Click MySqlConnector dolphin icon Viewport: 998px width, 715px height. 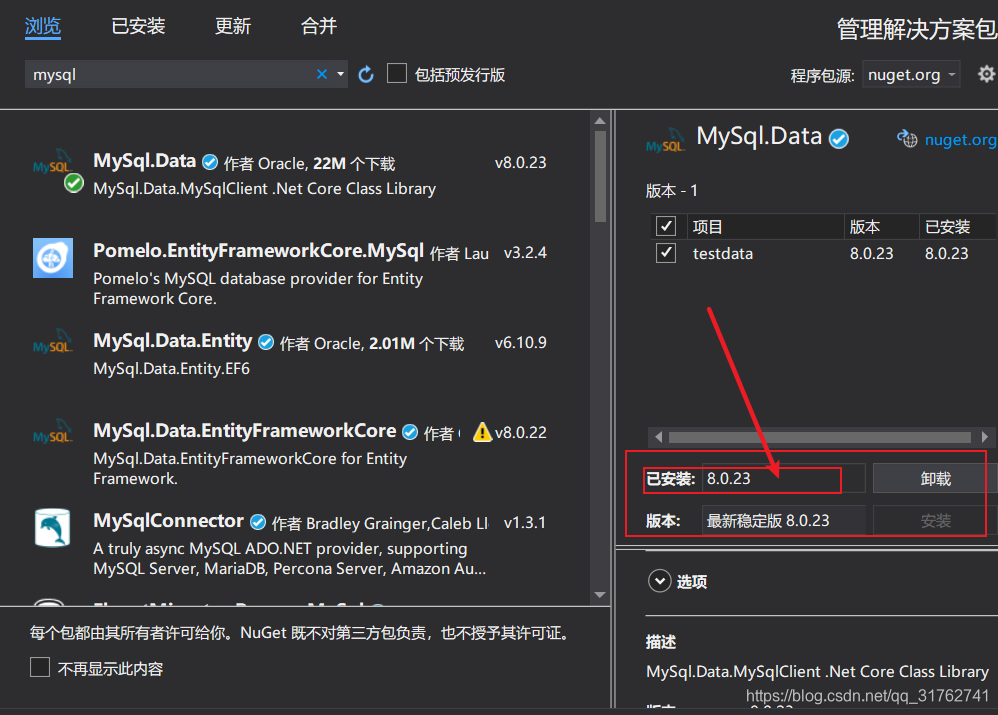point(53,527)
